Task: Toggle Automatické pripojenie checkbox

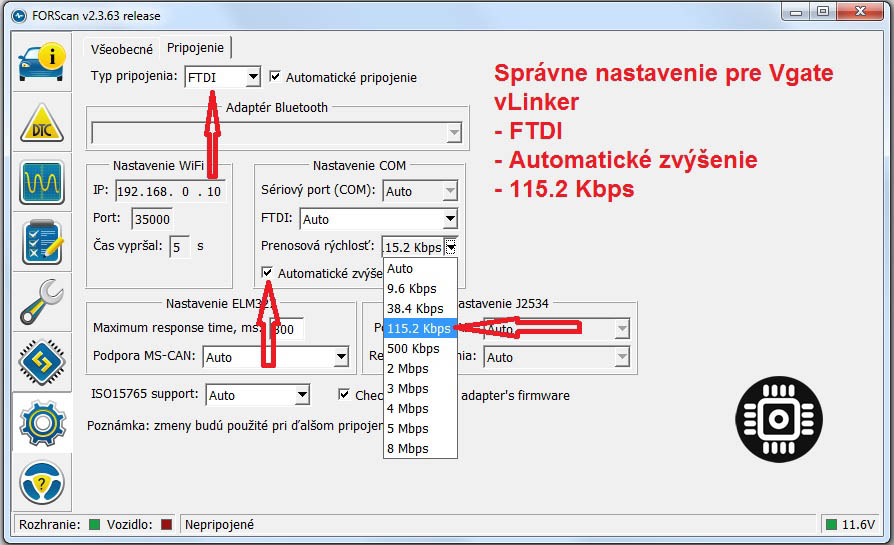Action: coord(275,76)
